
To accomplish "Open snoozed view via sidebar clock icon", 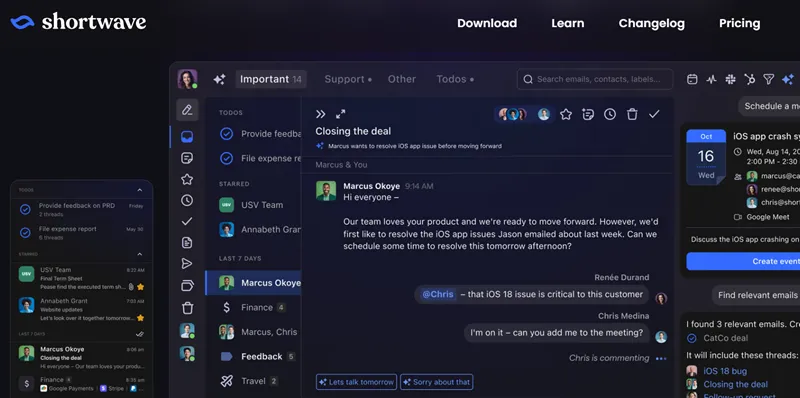I will tap(187, 201).
